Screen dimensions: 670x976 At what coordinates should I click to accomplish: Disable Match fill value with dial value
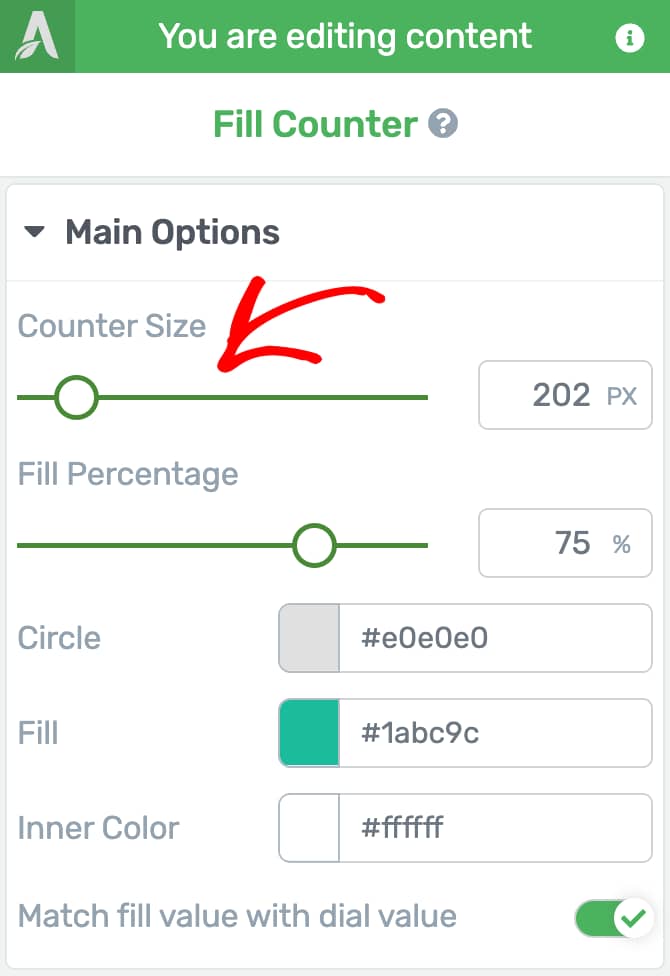click(613, 917)
